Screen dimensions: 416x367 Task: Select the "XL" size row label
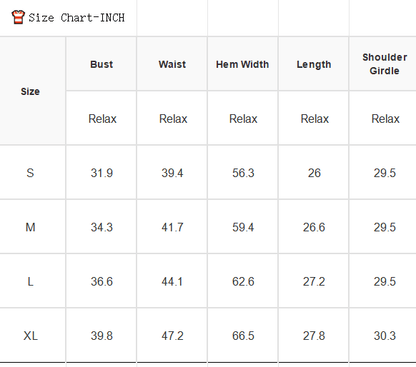pyautogui.click(x=30, y=336)
